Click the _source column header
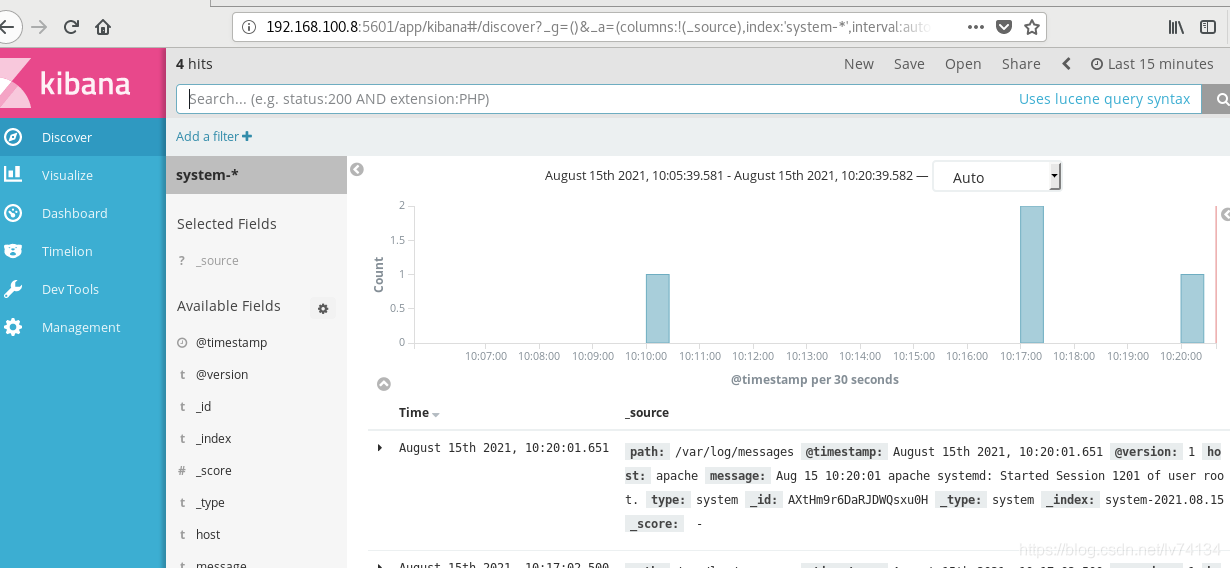1230x568 pixels. click(x=647, y=413)
